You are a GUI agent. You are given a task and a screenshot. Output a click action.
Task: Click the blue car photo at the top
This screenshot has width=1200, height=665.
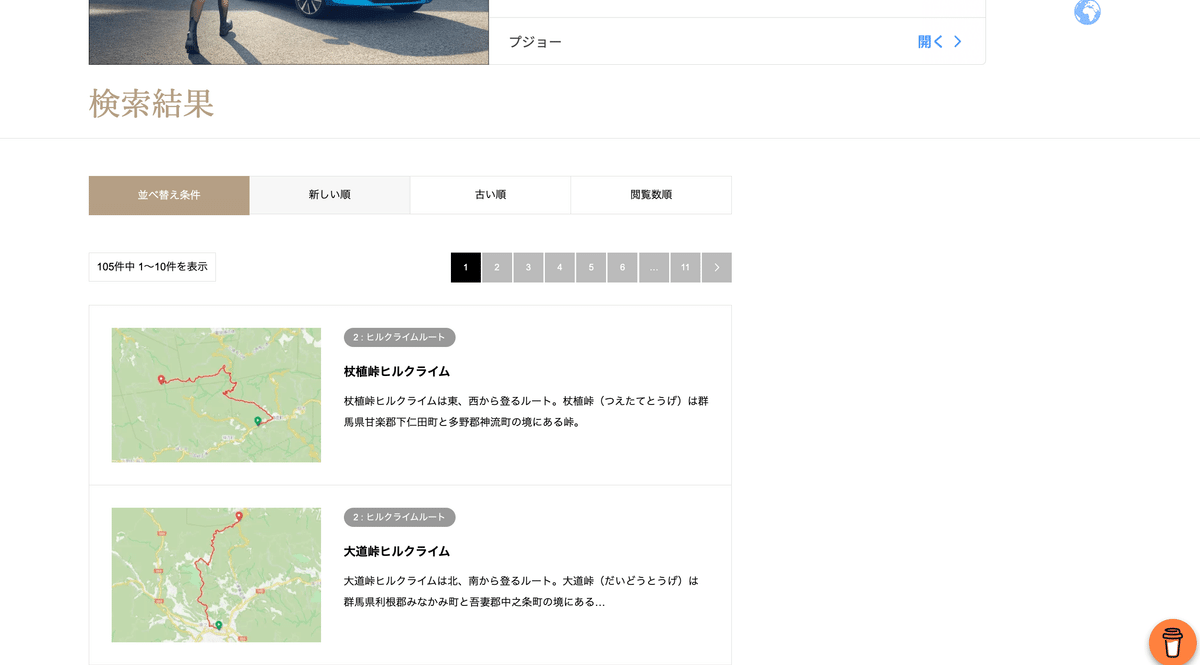point(288,32)
